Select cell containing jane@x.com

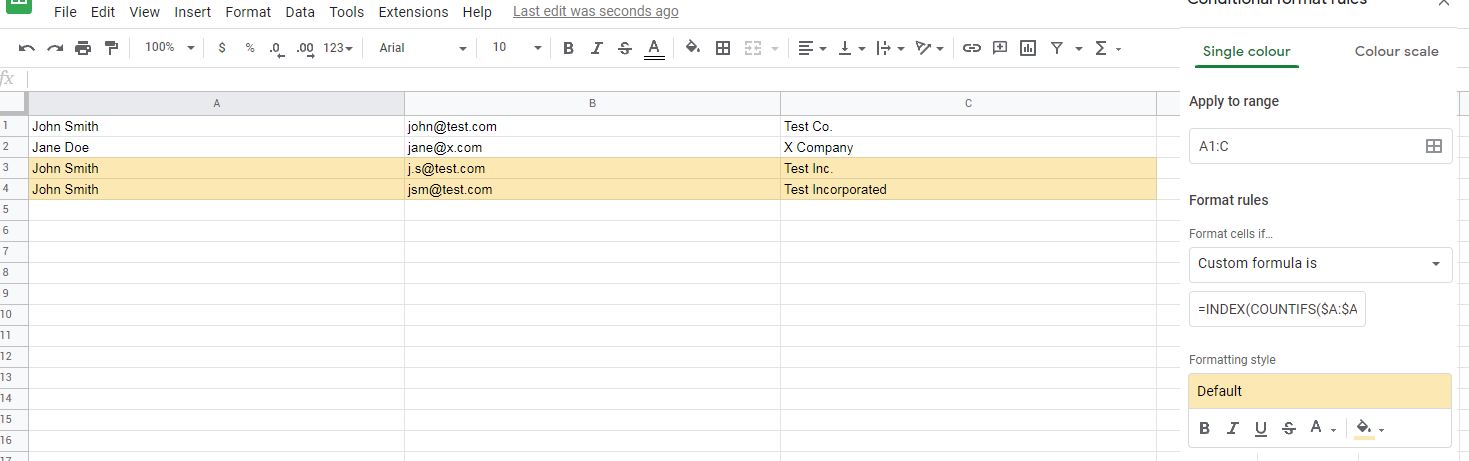592,147
